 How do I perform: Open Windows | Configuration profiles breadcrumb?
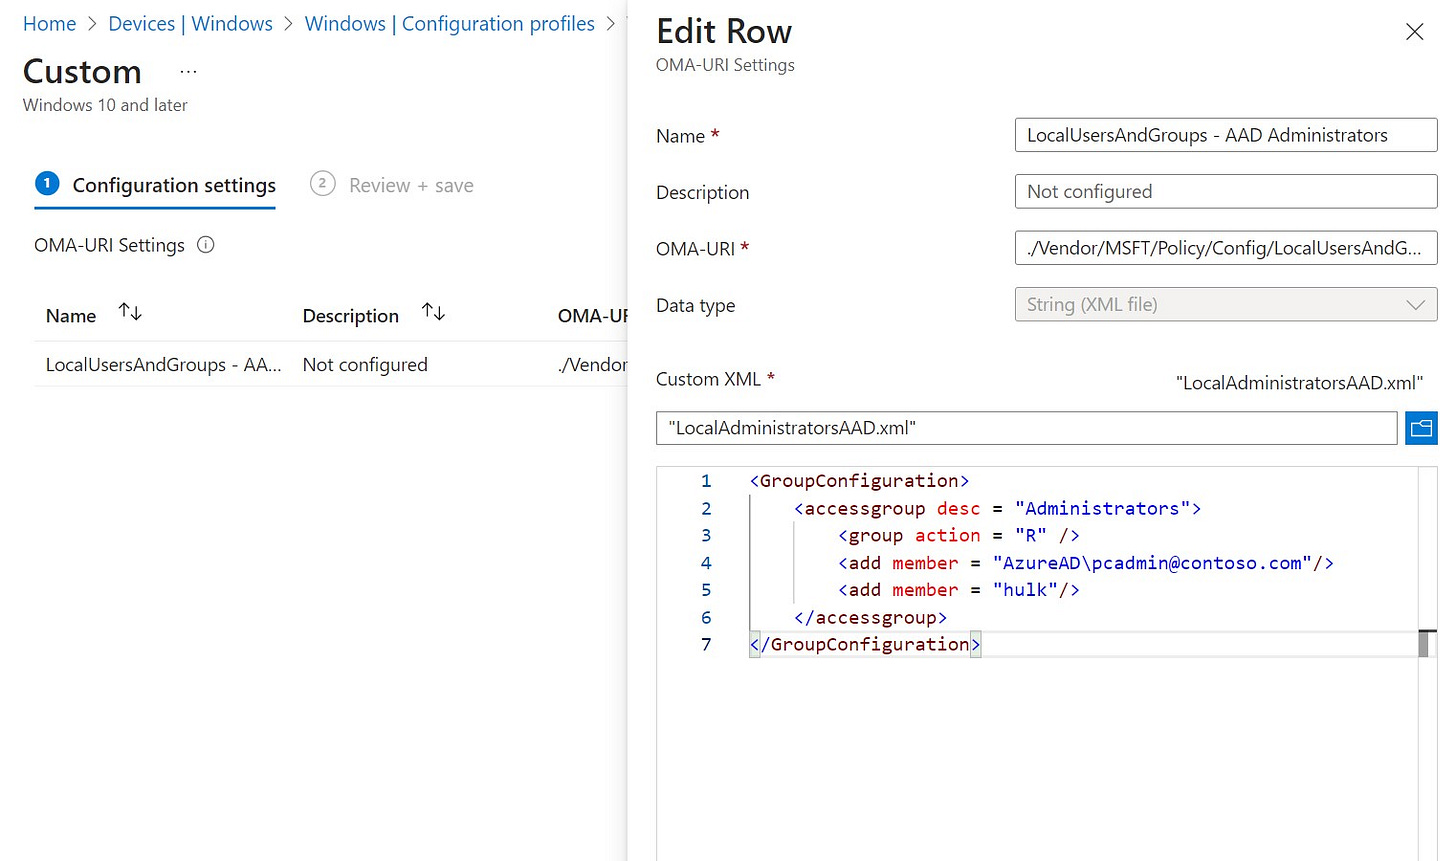450,23
